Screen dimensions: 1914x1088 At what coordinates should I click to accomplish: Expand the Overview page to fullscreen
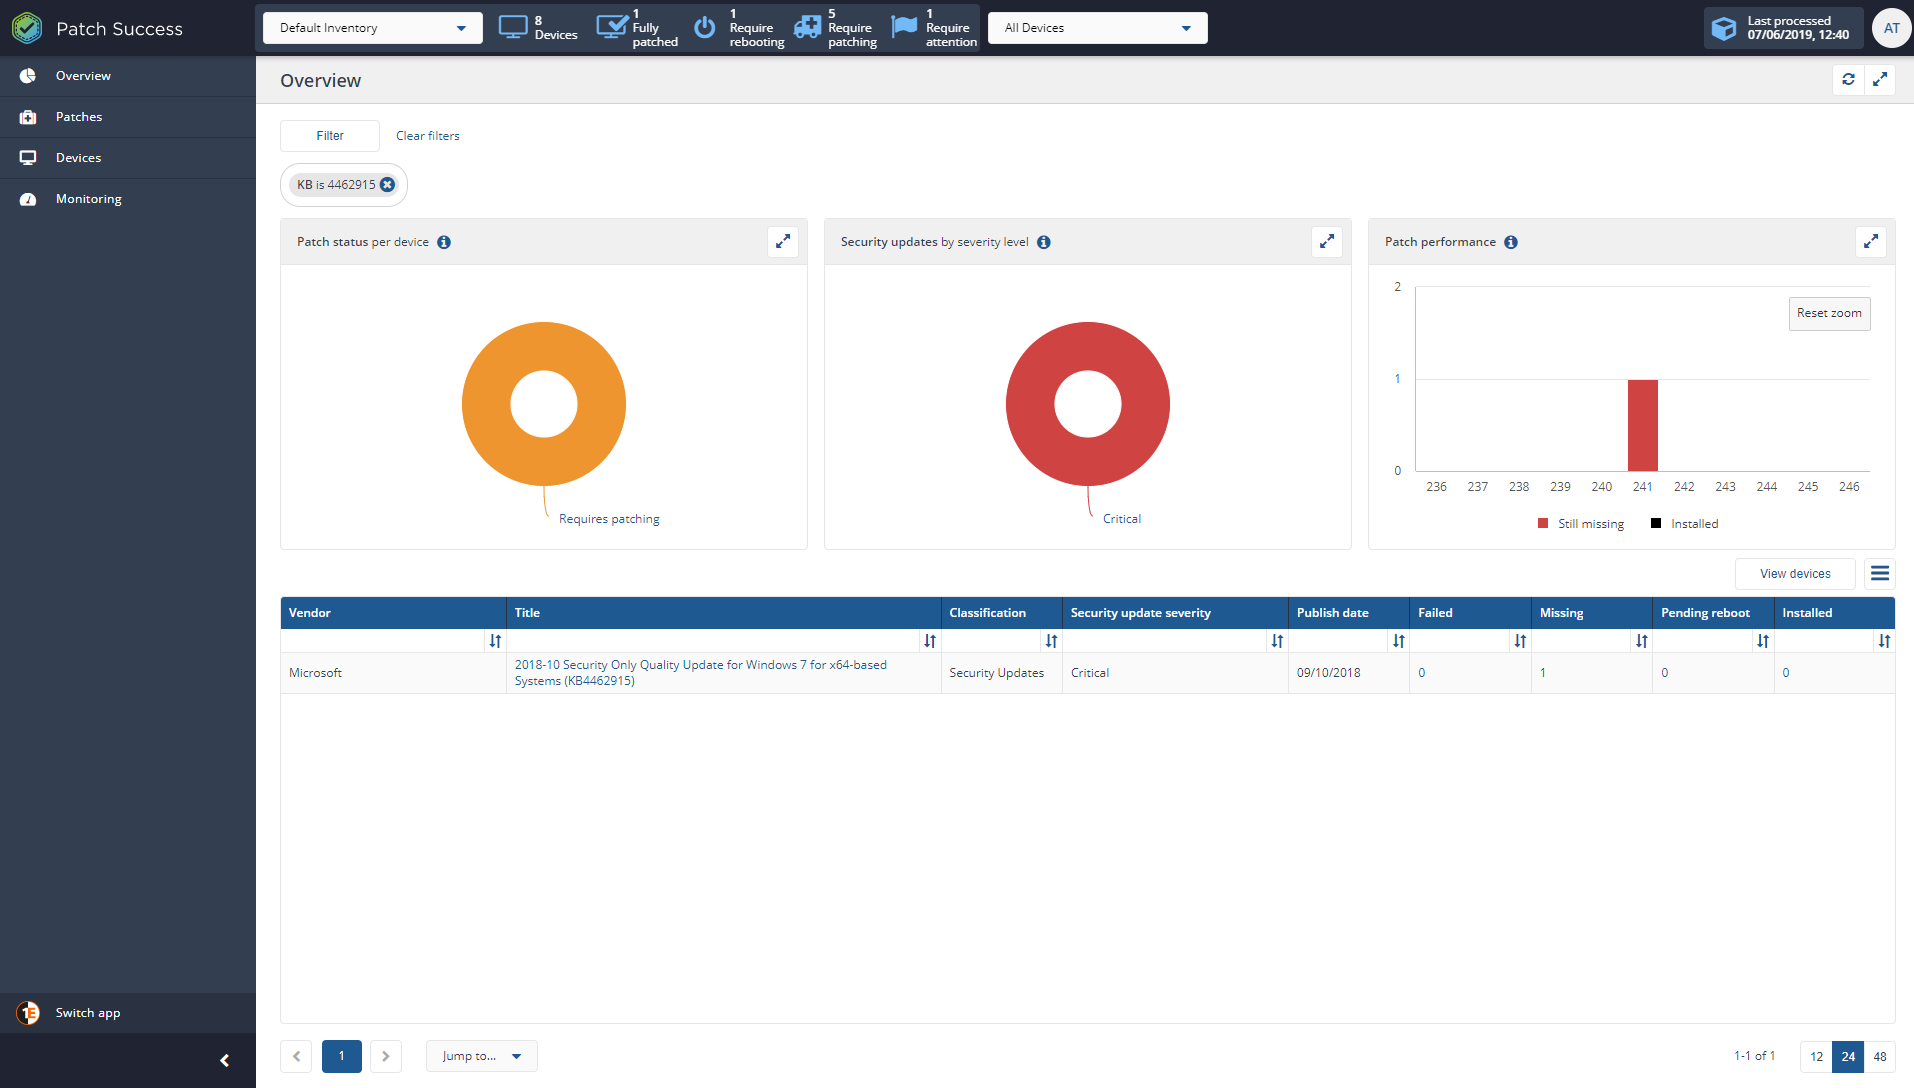point(1880,80)
